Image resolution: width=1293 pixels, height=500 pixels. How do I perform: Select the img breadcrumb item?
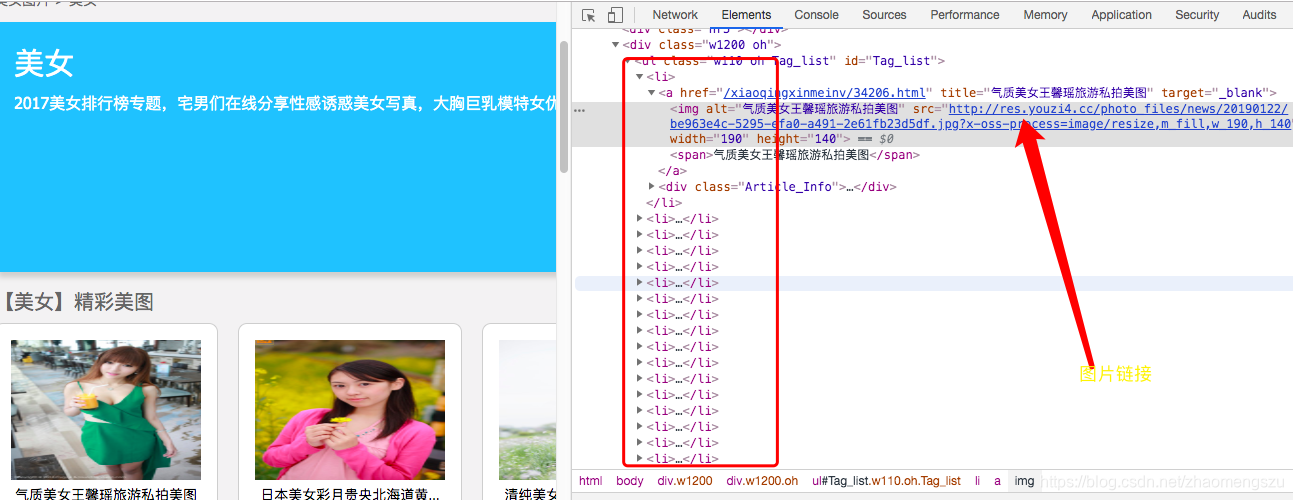1024,481
